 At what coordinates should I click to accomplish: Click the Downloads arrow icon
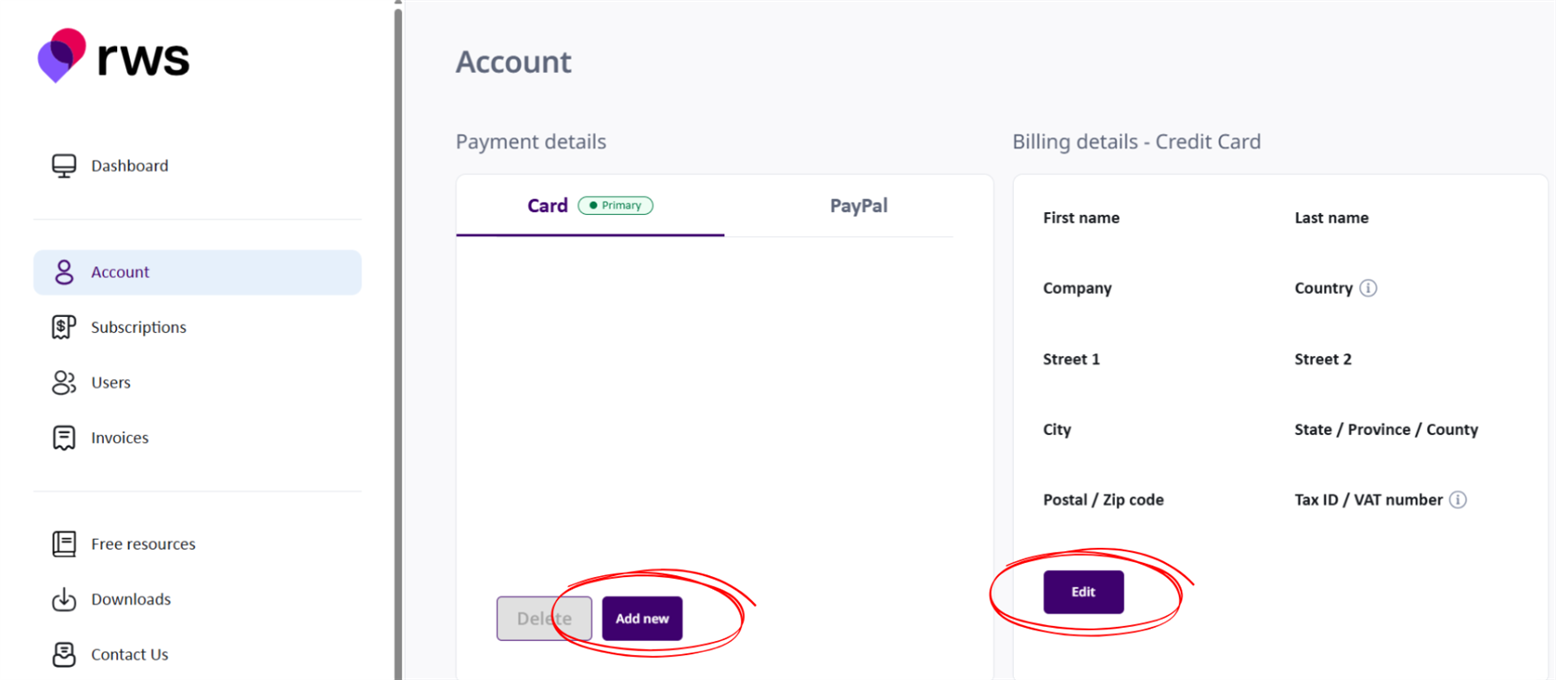[x=64, y=600]
